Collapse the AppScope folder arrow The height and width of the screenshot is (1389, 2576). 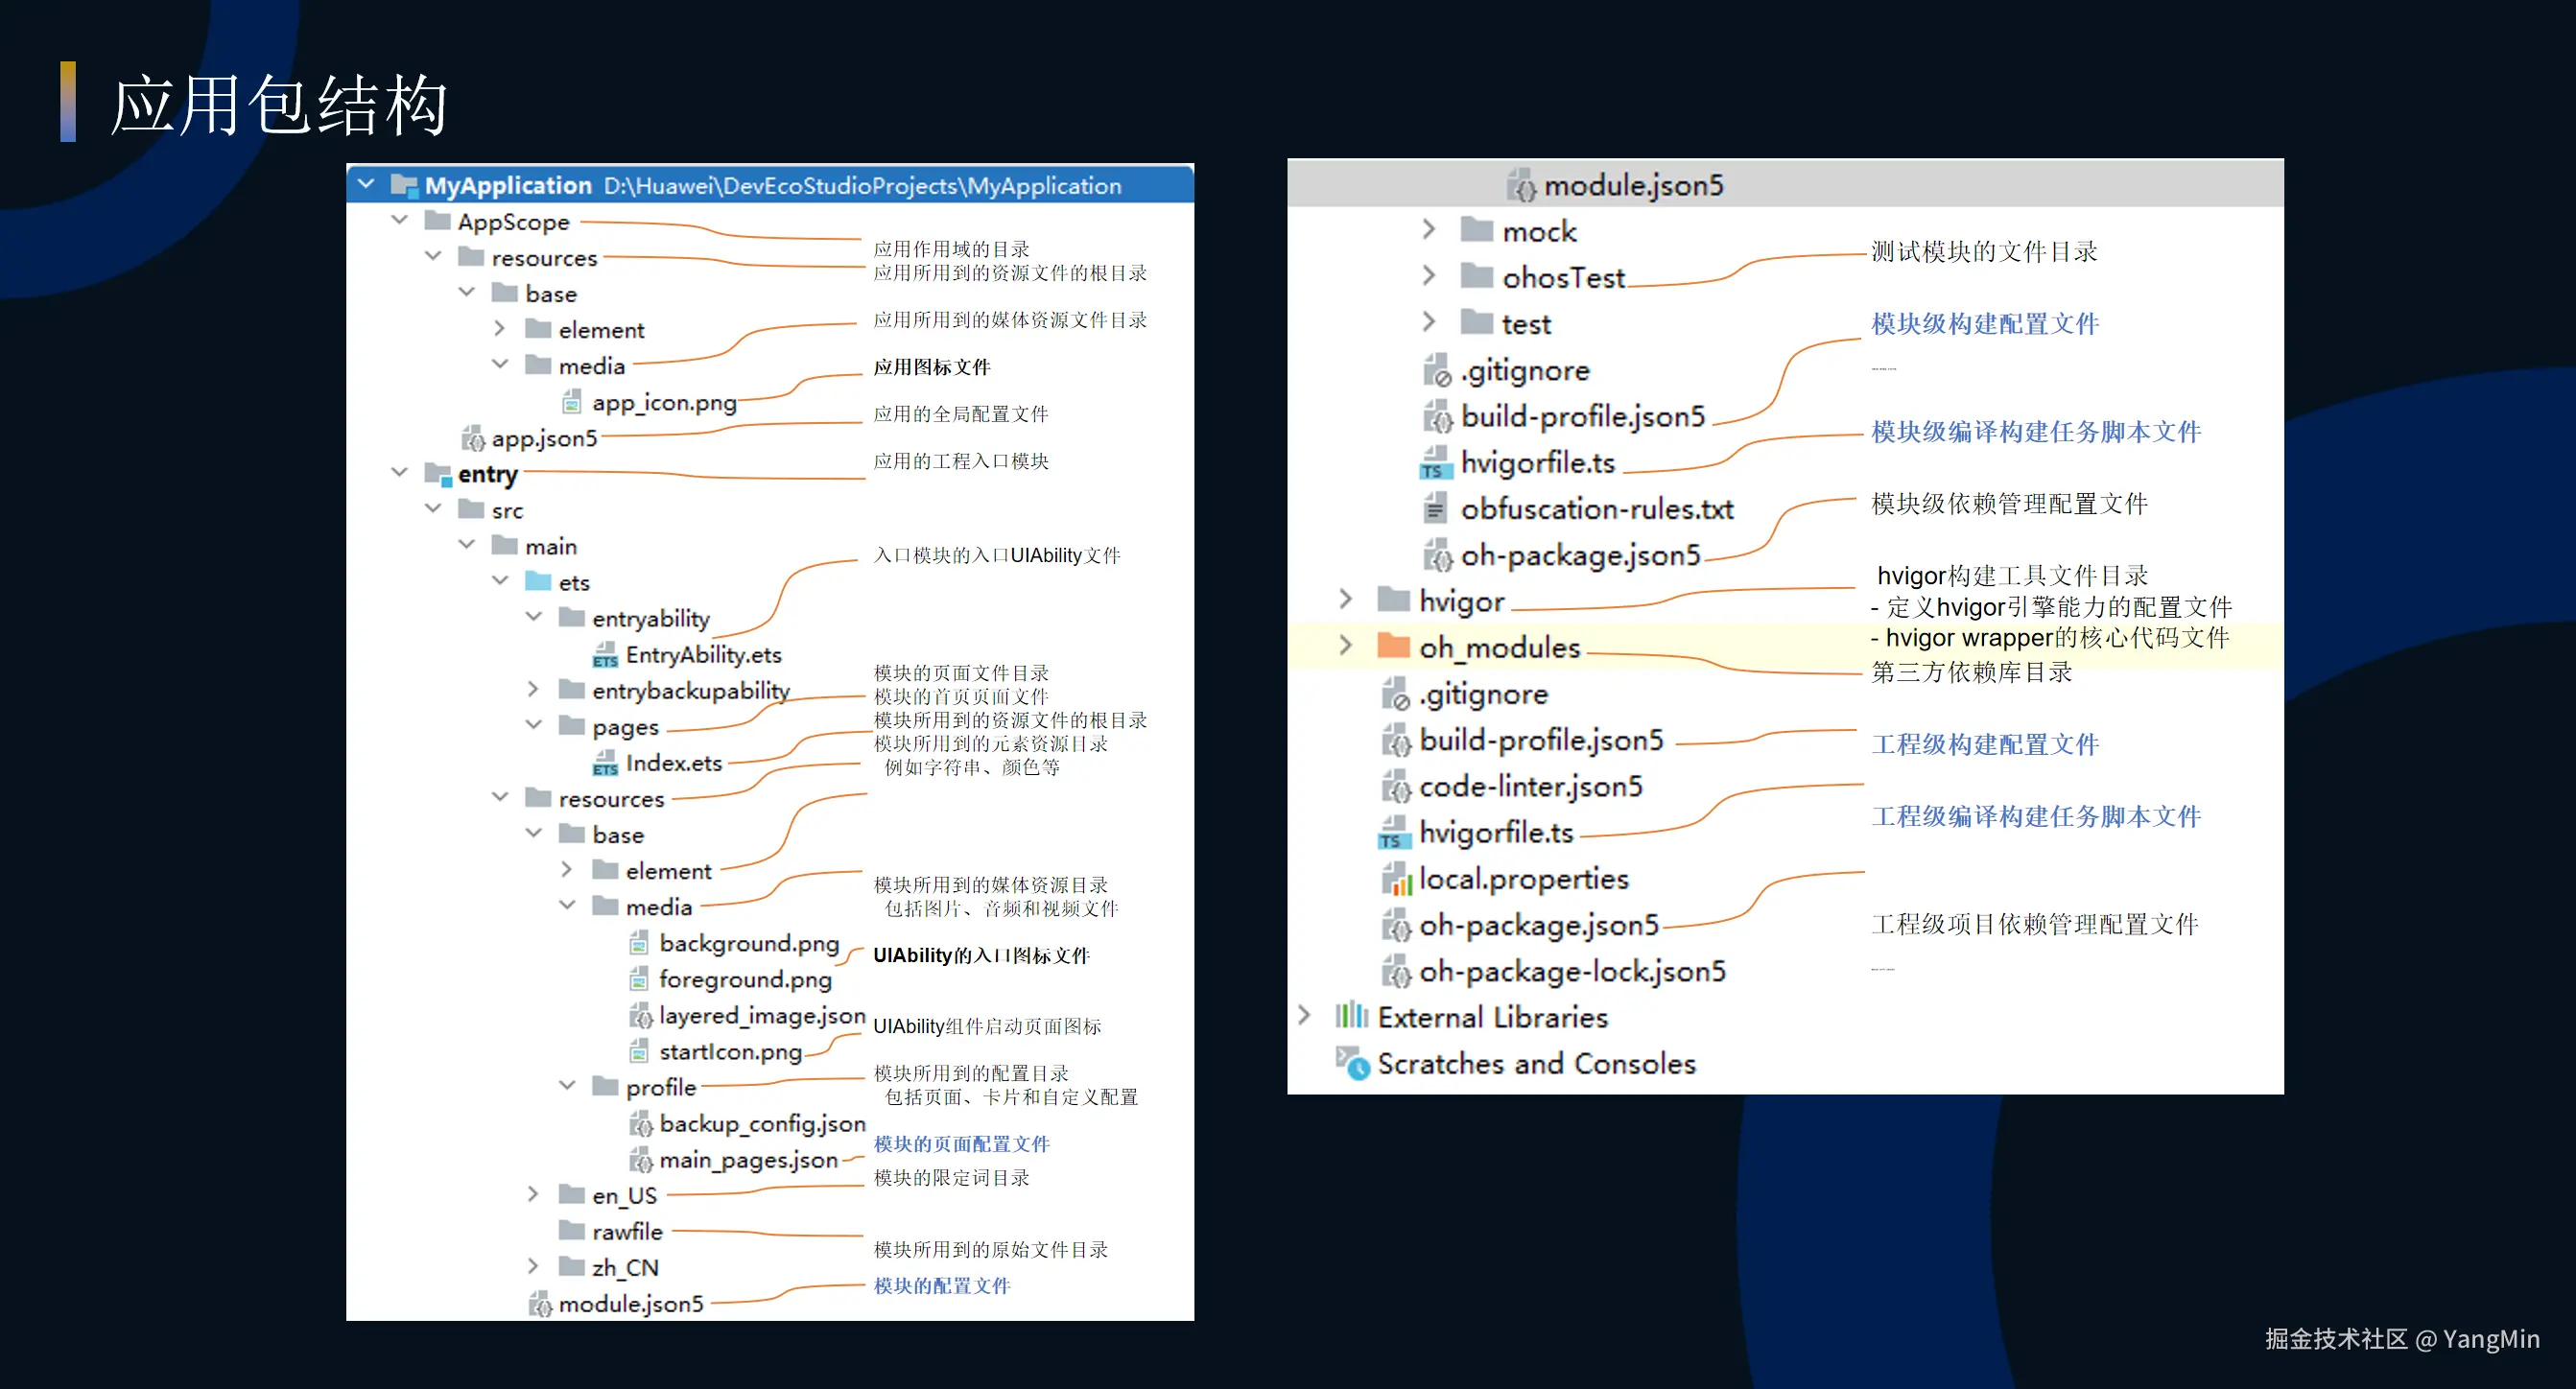coord(400,220)
